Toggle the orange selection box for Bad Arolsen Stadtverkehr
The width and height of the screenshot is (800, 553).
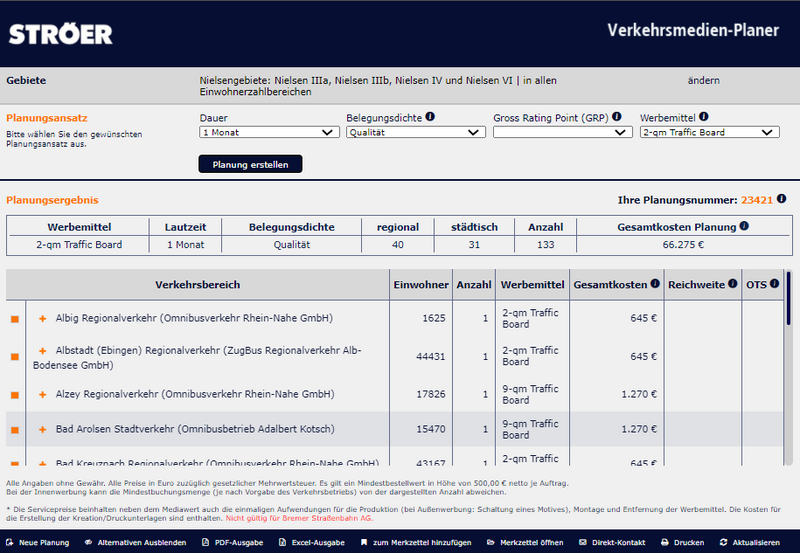[15, 430]
